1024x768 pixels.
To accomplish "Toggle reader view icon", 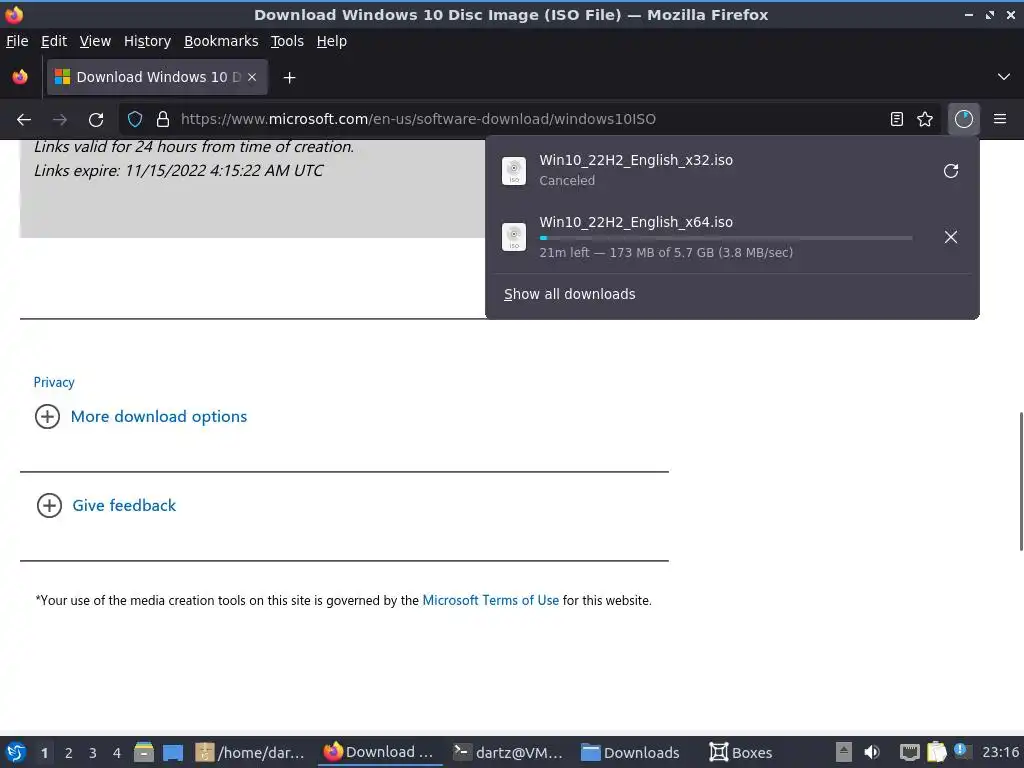I will pyautogui.click(x=897, y=120).
